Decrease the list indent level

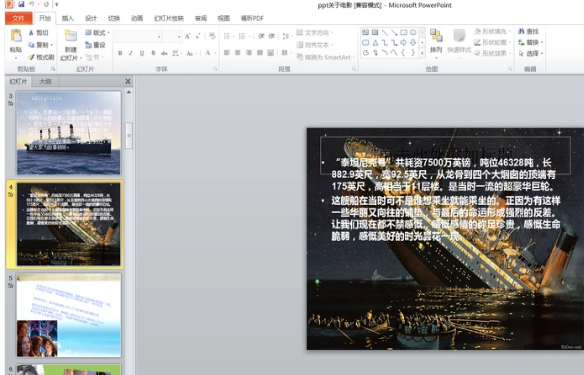(261, 36)
